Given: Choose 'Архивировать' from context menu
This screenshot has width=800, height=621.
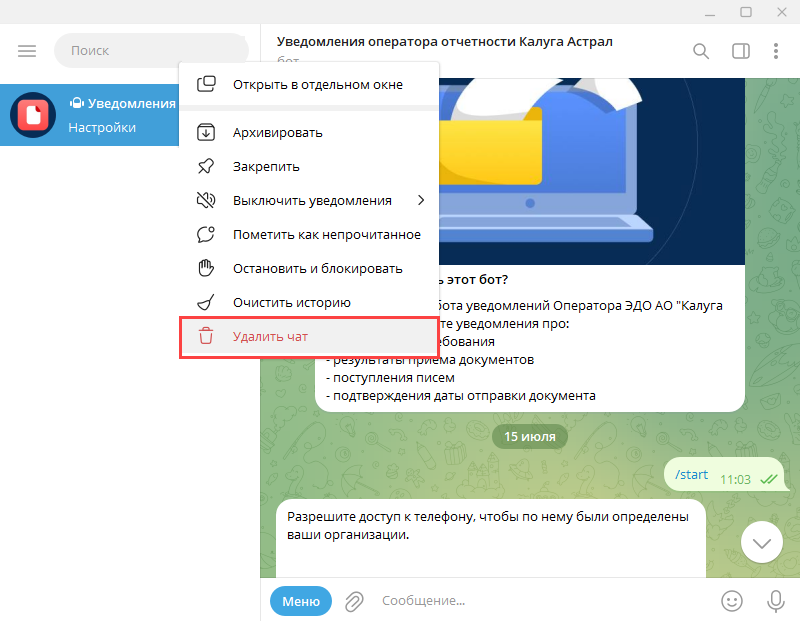Looking at the screenshot, I should pyautogui.click(x=309, y=133).
